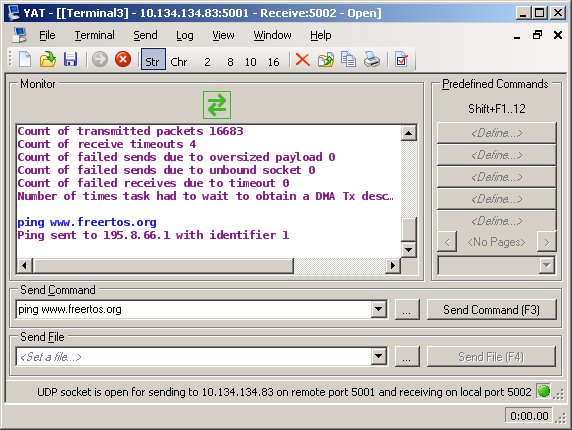The width and height of the screenshot is (572, 430).
Task: Clear the monitor with red cross icon
Action: click(302, 59)
